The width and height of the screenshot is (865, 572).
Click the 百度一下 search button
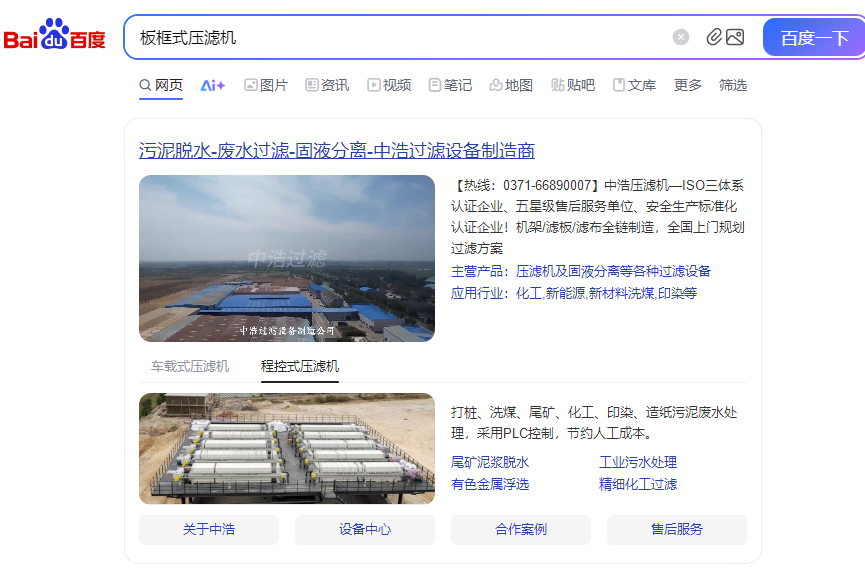pyautogui.click(x=814, y=37)
